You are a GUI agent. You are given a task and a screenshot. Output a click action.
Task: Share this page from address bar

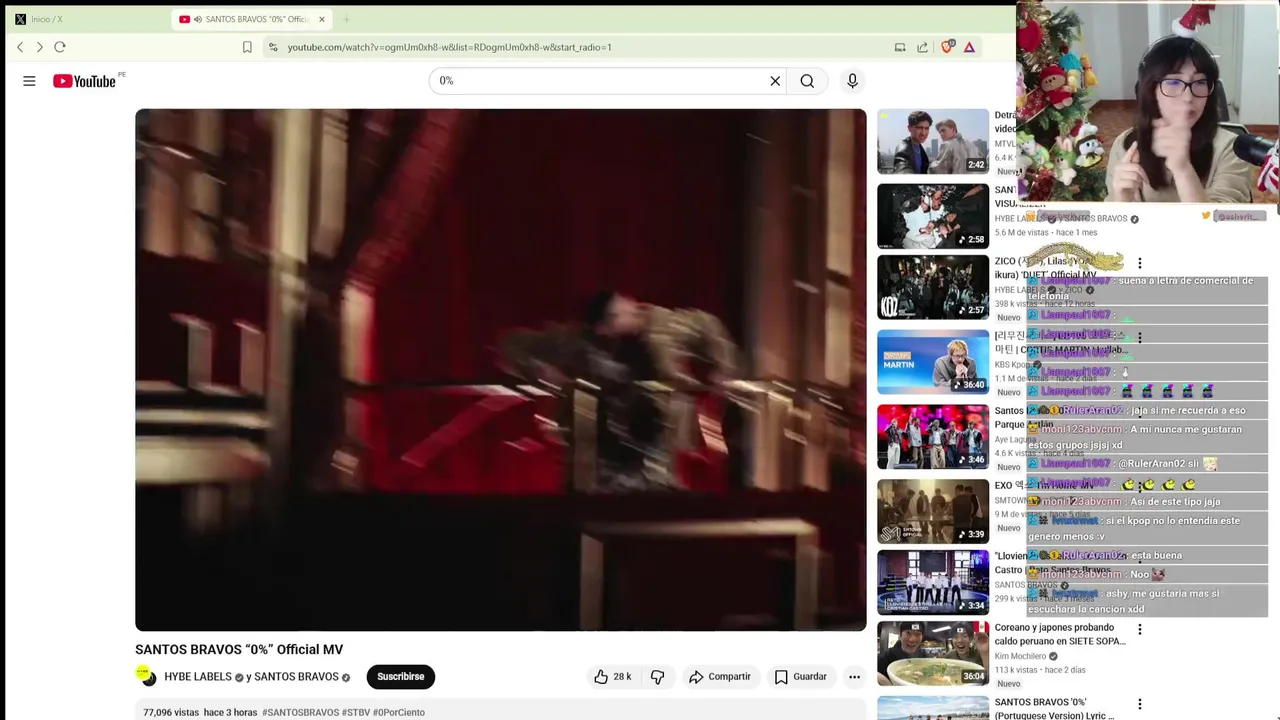[922, 47]
